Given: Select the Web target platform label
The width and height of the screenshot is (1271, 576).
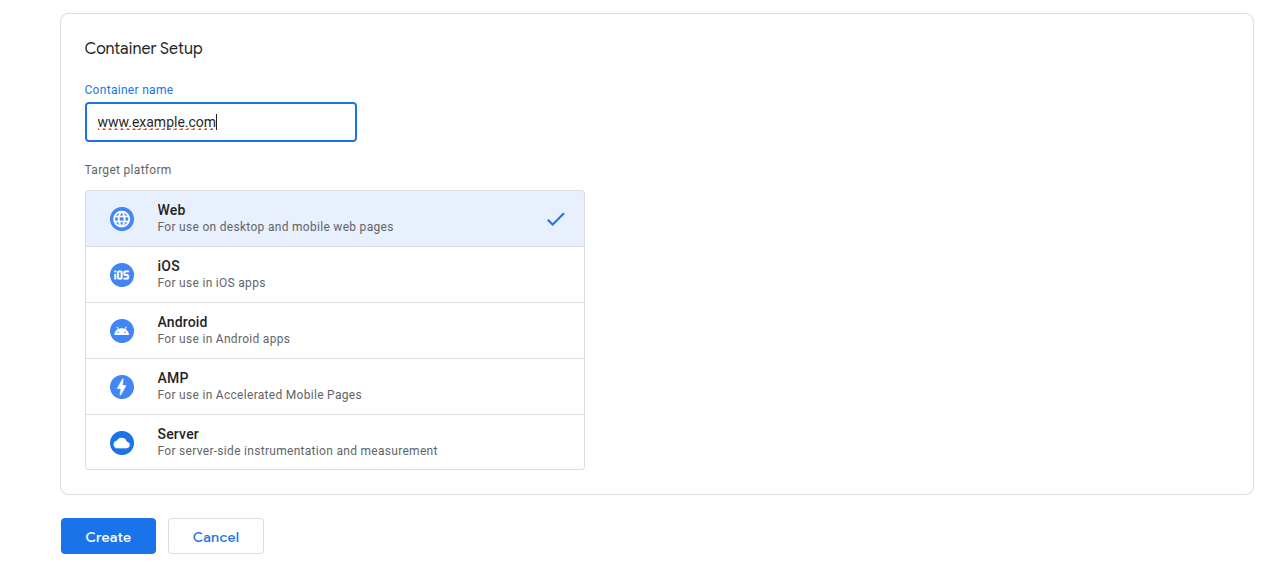Looking at the screenshot, I should [171, 210].
